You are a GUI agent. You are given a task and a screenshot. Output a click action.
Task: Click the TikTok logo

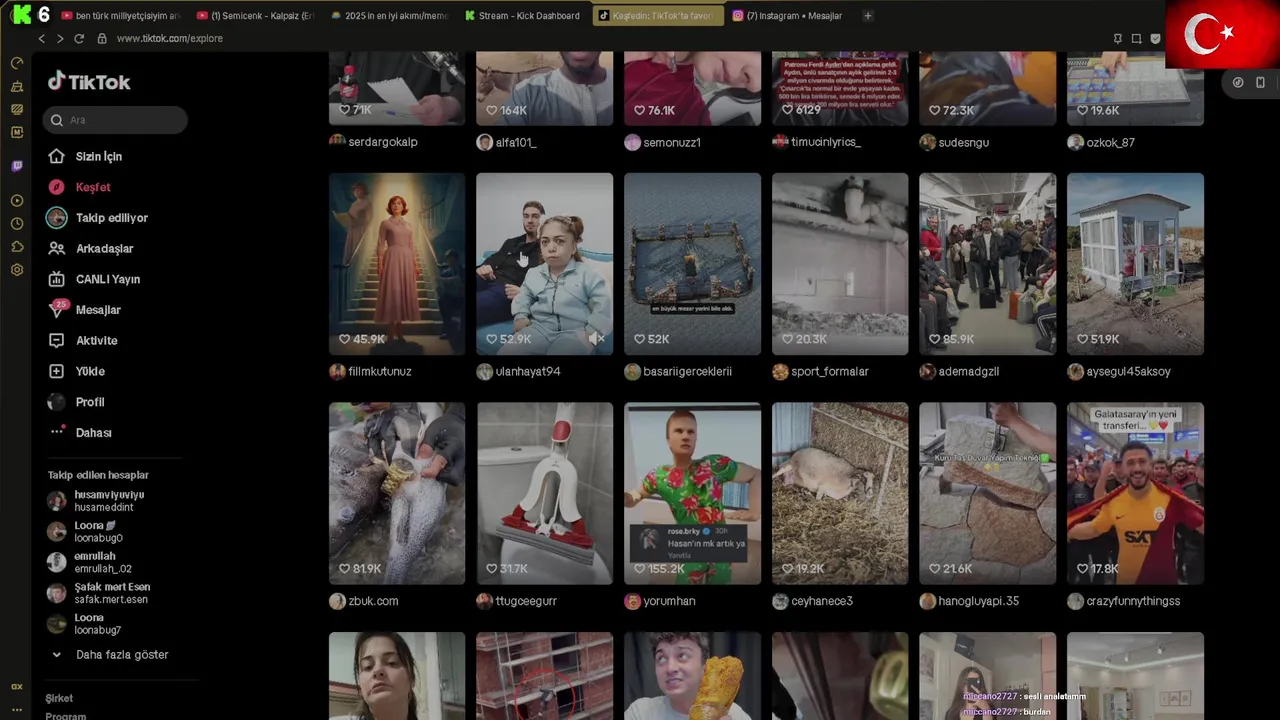(x=89, y=82)
